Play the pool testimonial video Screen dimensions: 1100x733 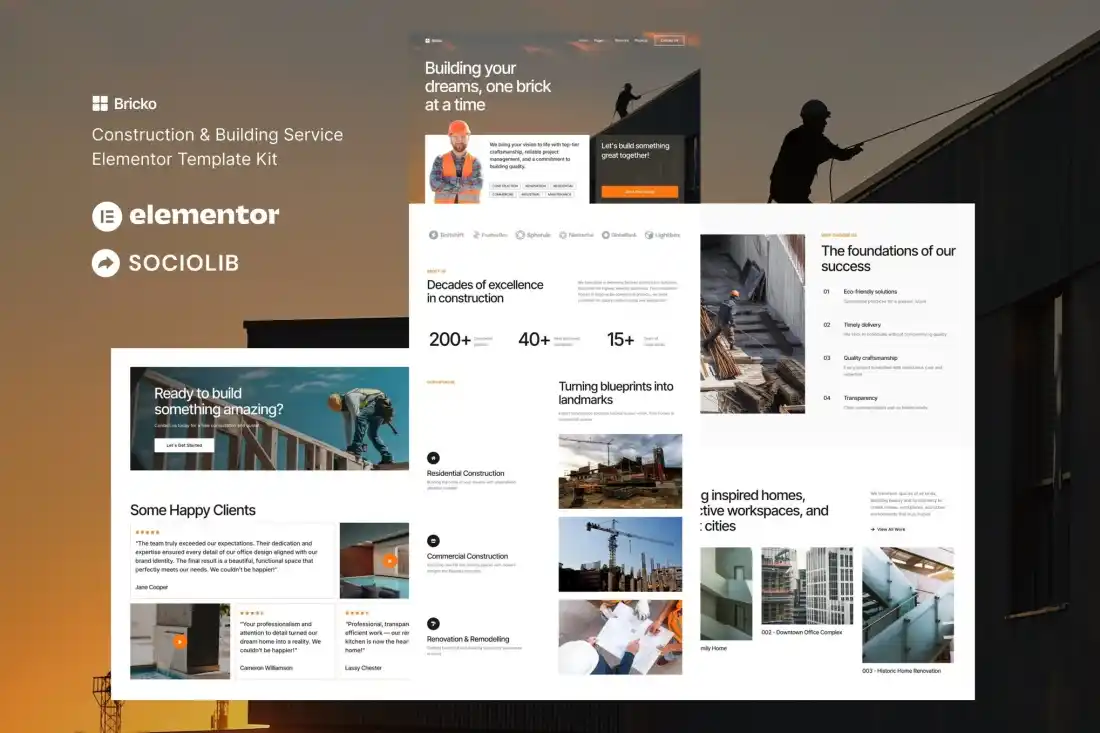389,561
